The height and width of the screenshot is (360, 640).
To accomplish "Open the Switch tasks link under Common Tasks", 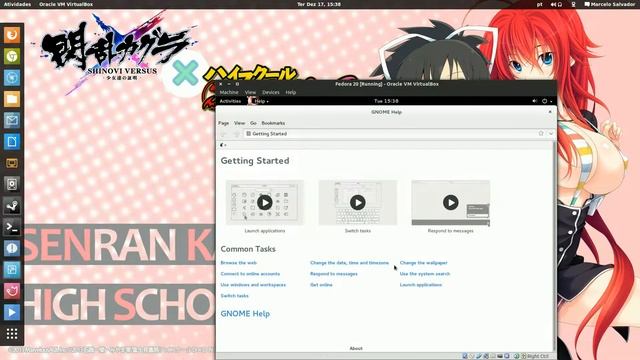I will click(x=234, y=296).
